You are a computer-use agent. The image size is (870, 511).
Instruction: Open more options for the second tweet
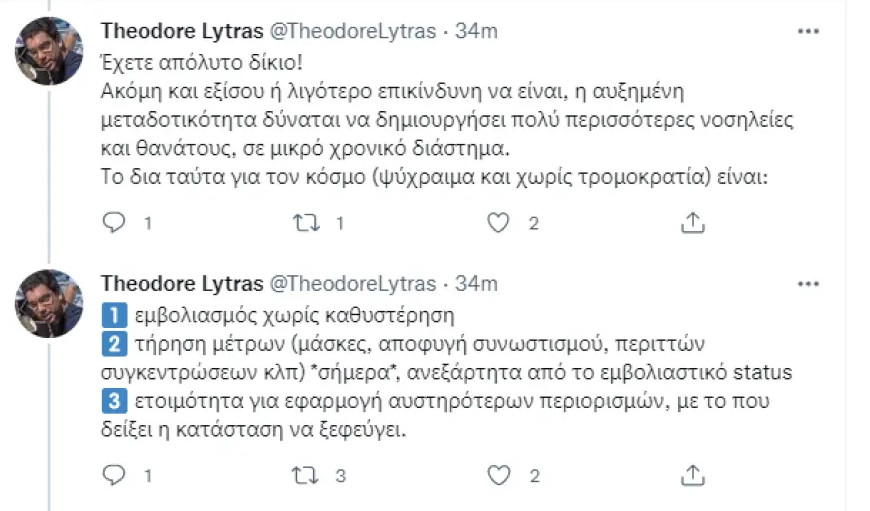click(808, 284)
